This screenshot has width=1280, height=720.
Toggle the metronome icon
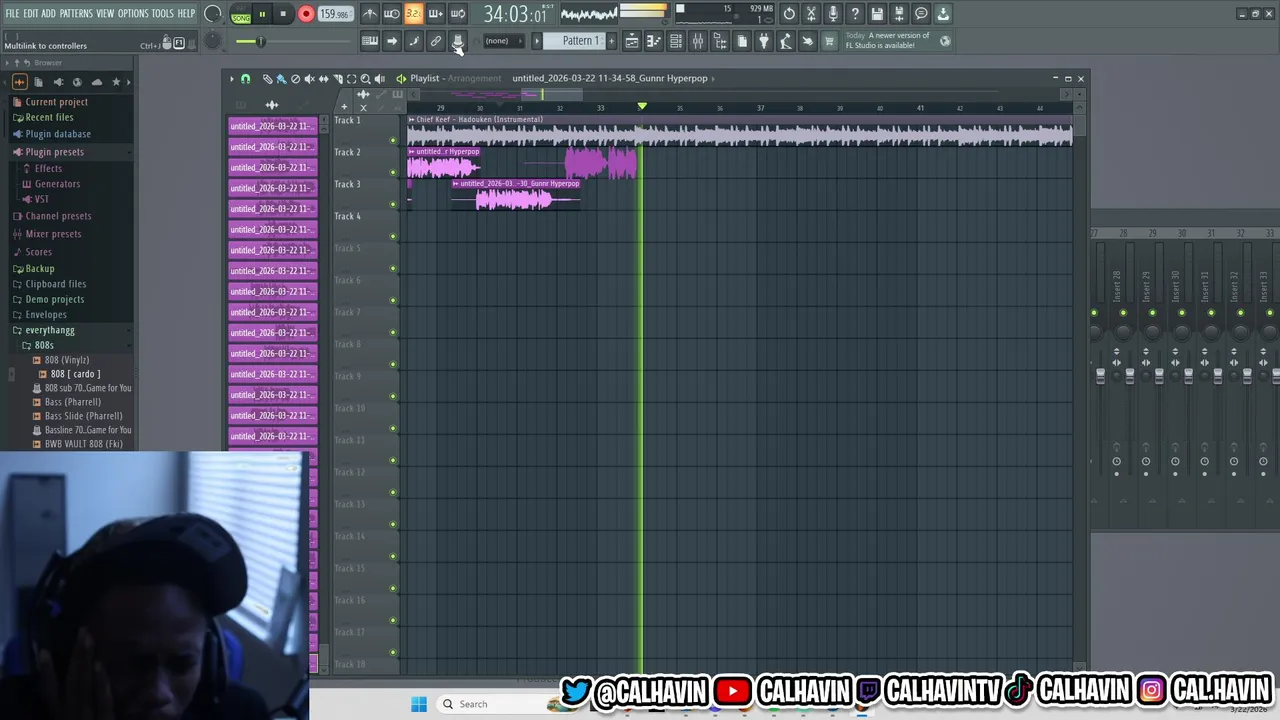(369, 14)
